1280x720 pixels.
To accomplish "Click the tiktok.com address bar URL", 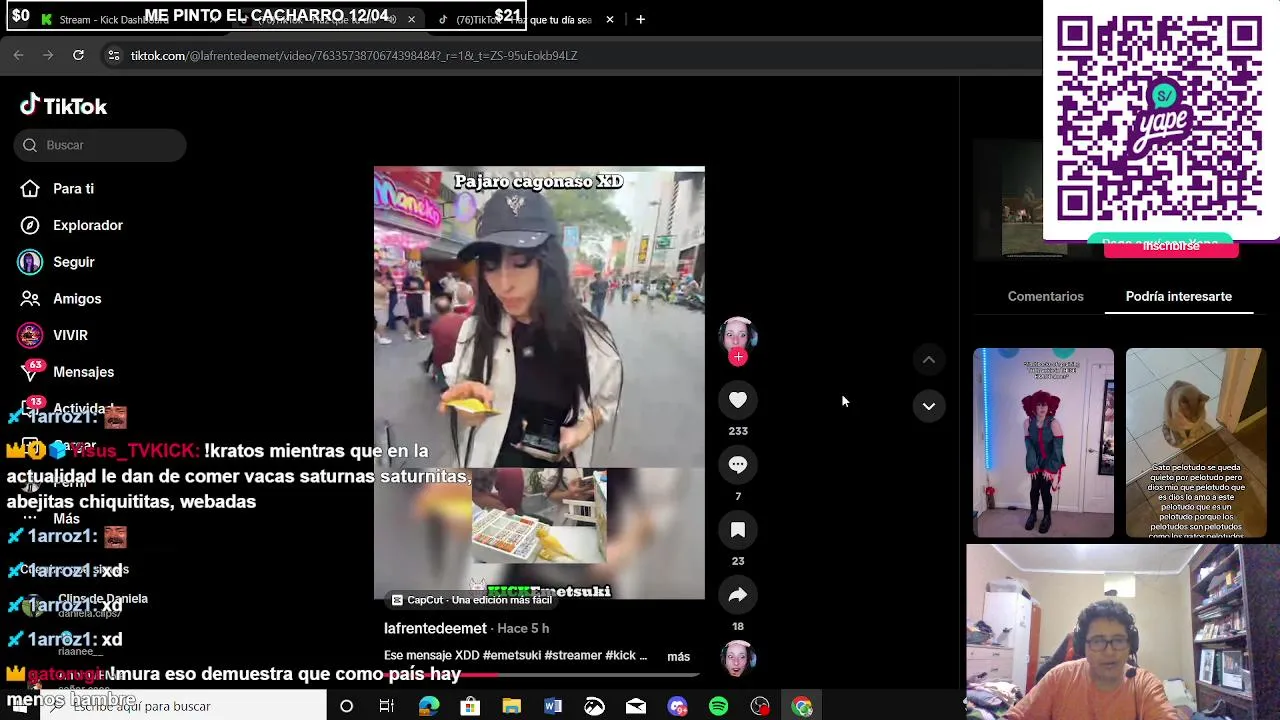I will click(354, 56).
